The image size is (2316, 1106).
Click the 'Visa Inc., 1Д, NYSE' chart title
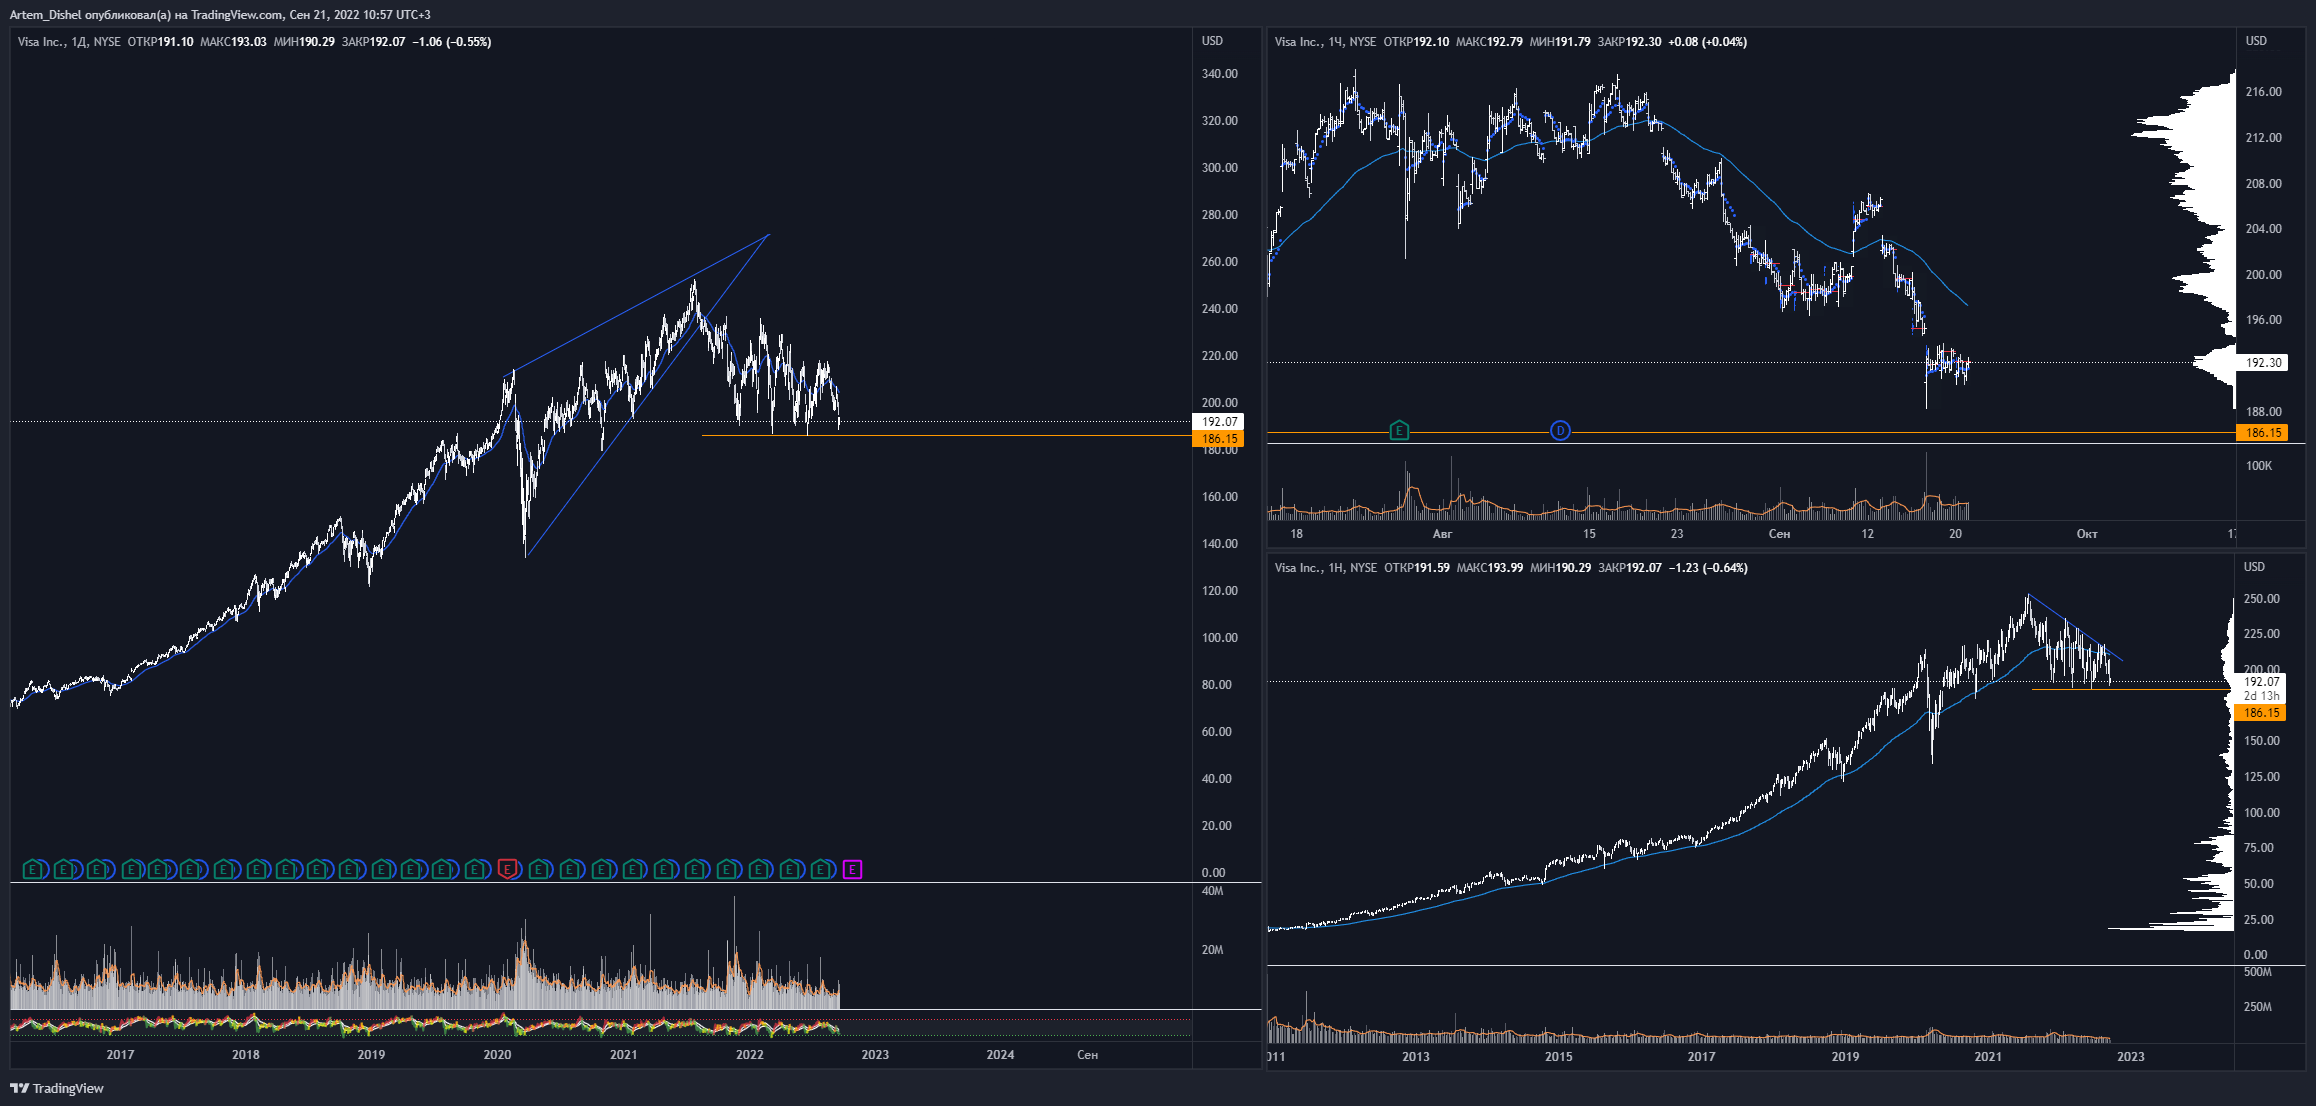tap(69, 42)
